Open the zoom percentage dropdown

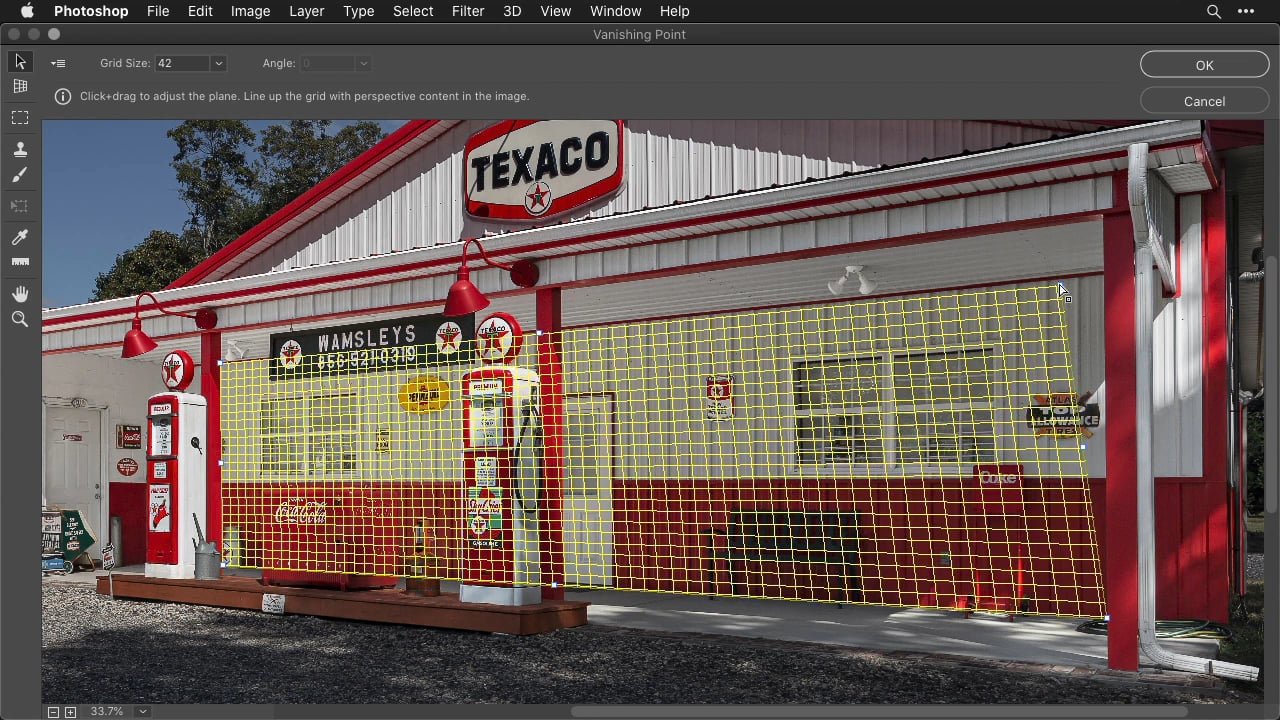click(143, 712)
